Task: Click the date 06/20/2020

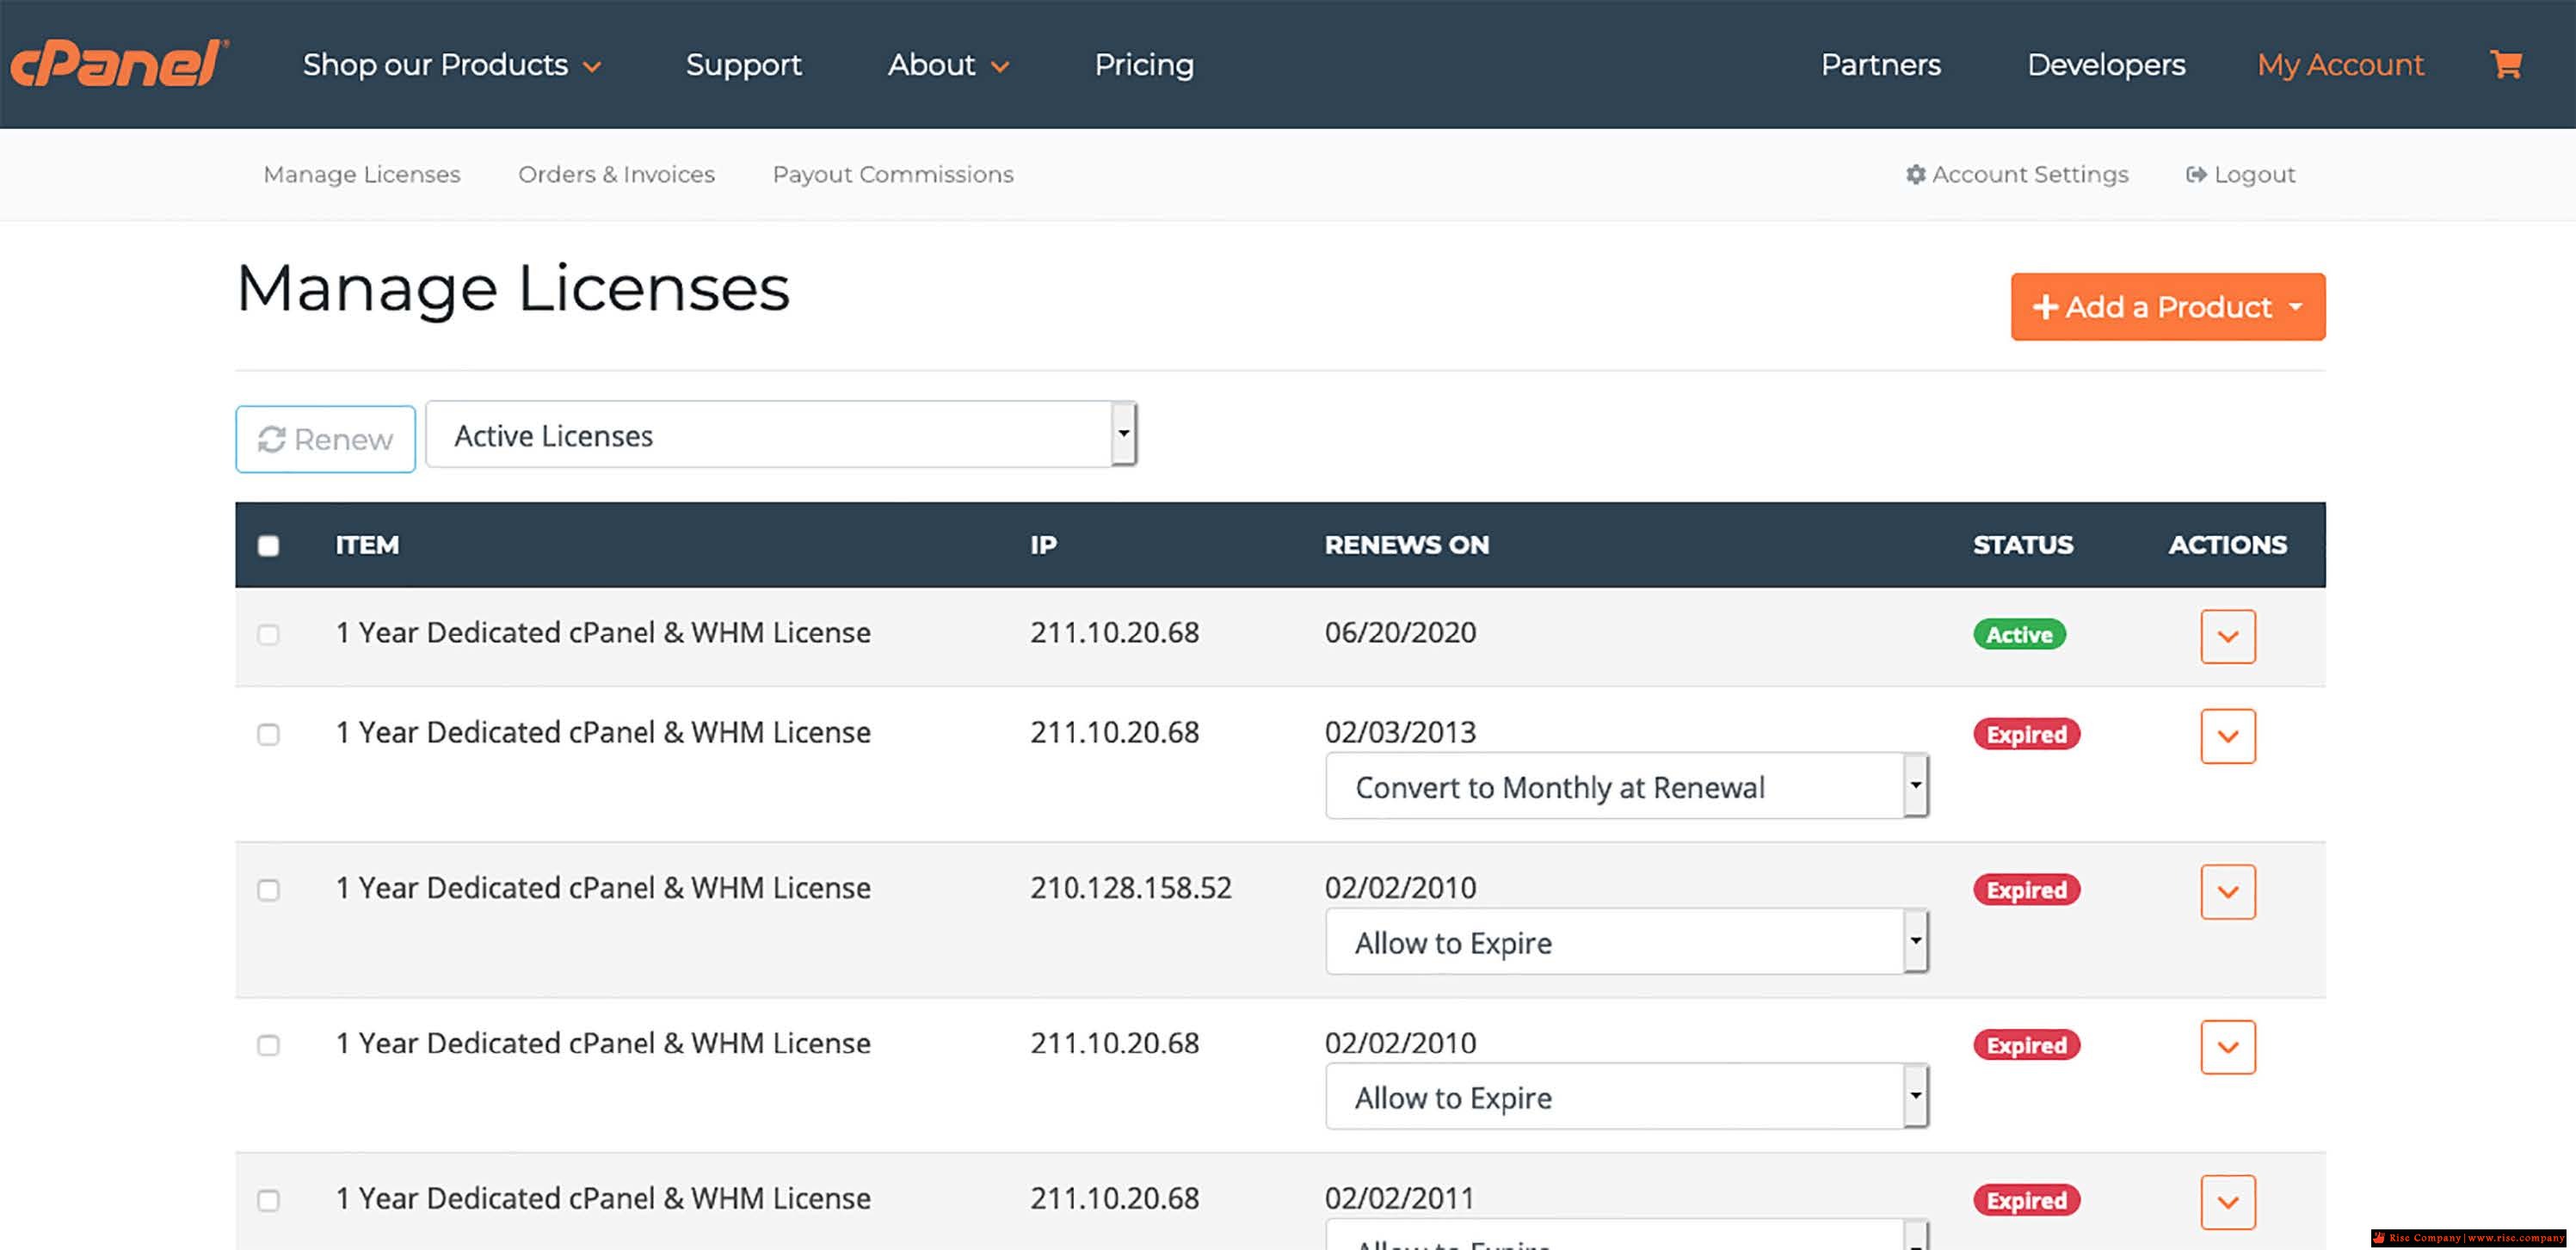Action: tap(1400, 632)
